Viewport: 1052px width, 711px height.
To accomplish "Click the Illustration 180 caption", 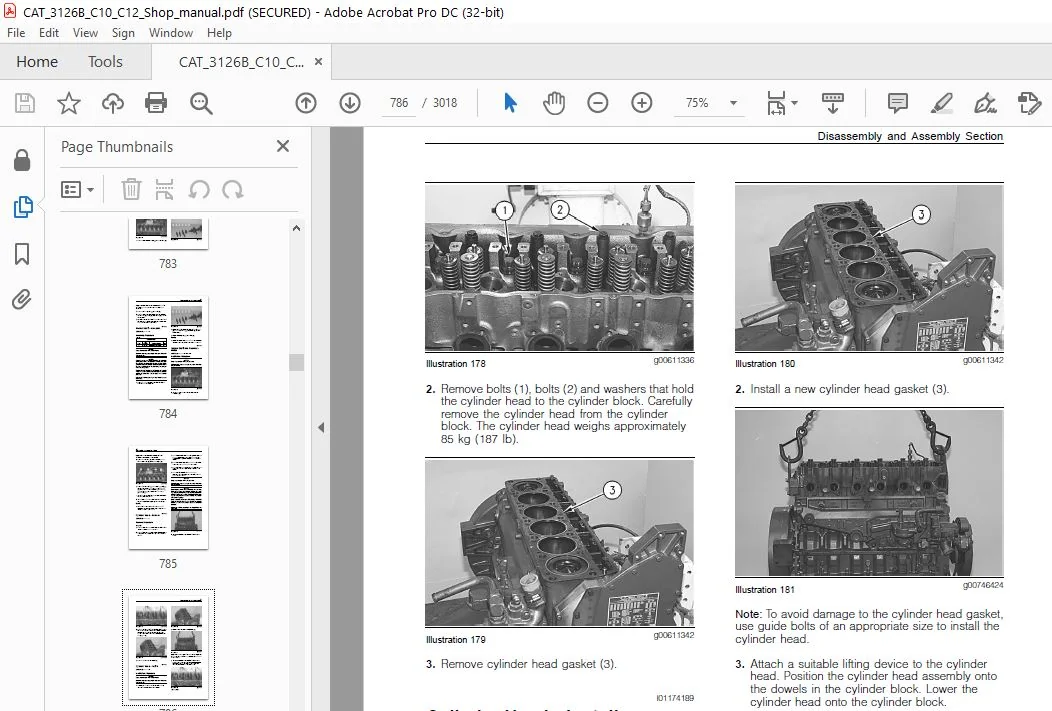I will (765, 364).
